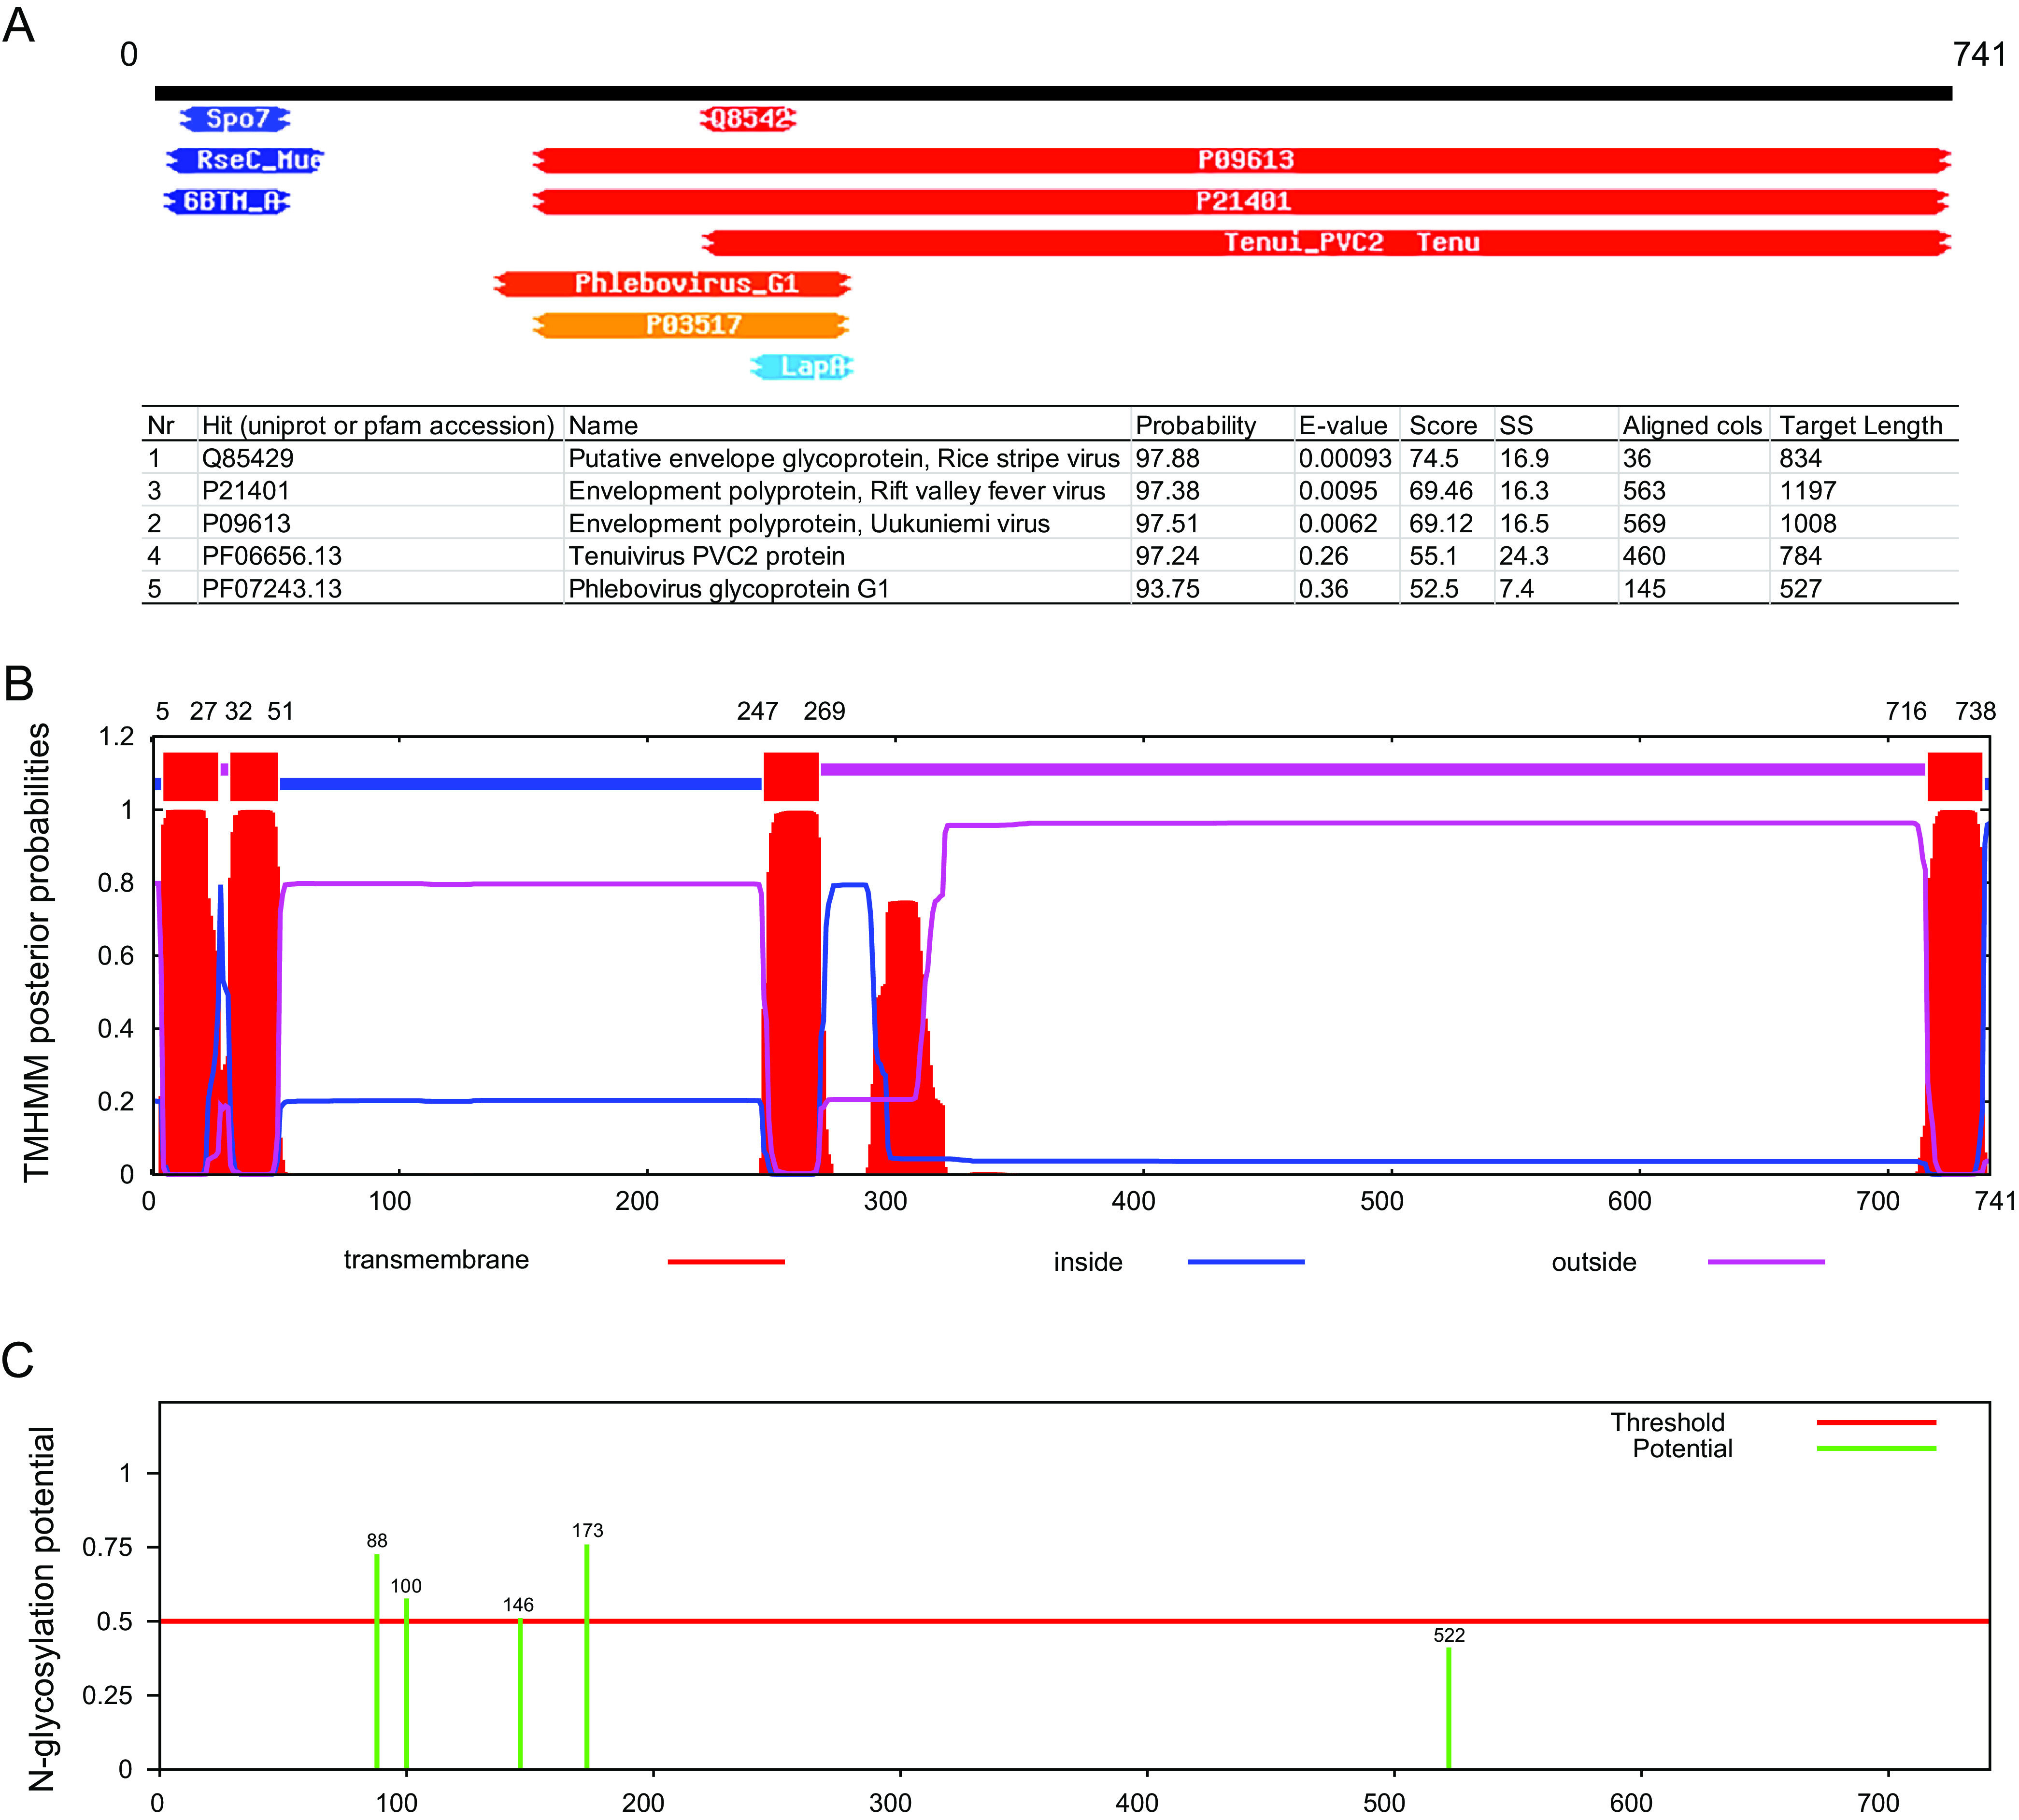
Task: Click the red transmembrane legend line
Action: [726, 1262]
